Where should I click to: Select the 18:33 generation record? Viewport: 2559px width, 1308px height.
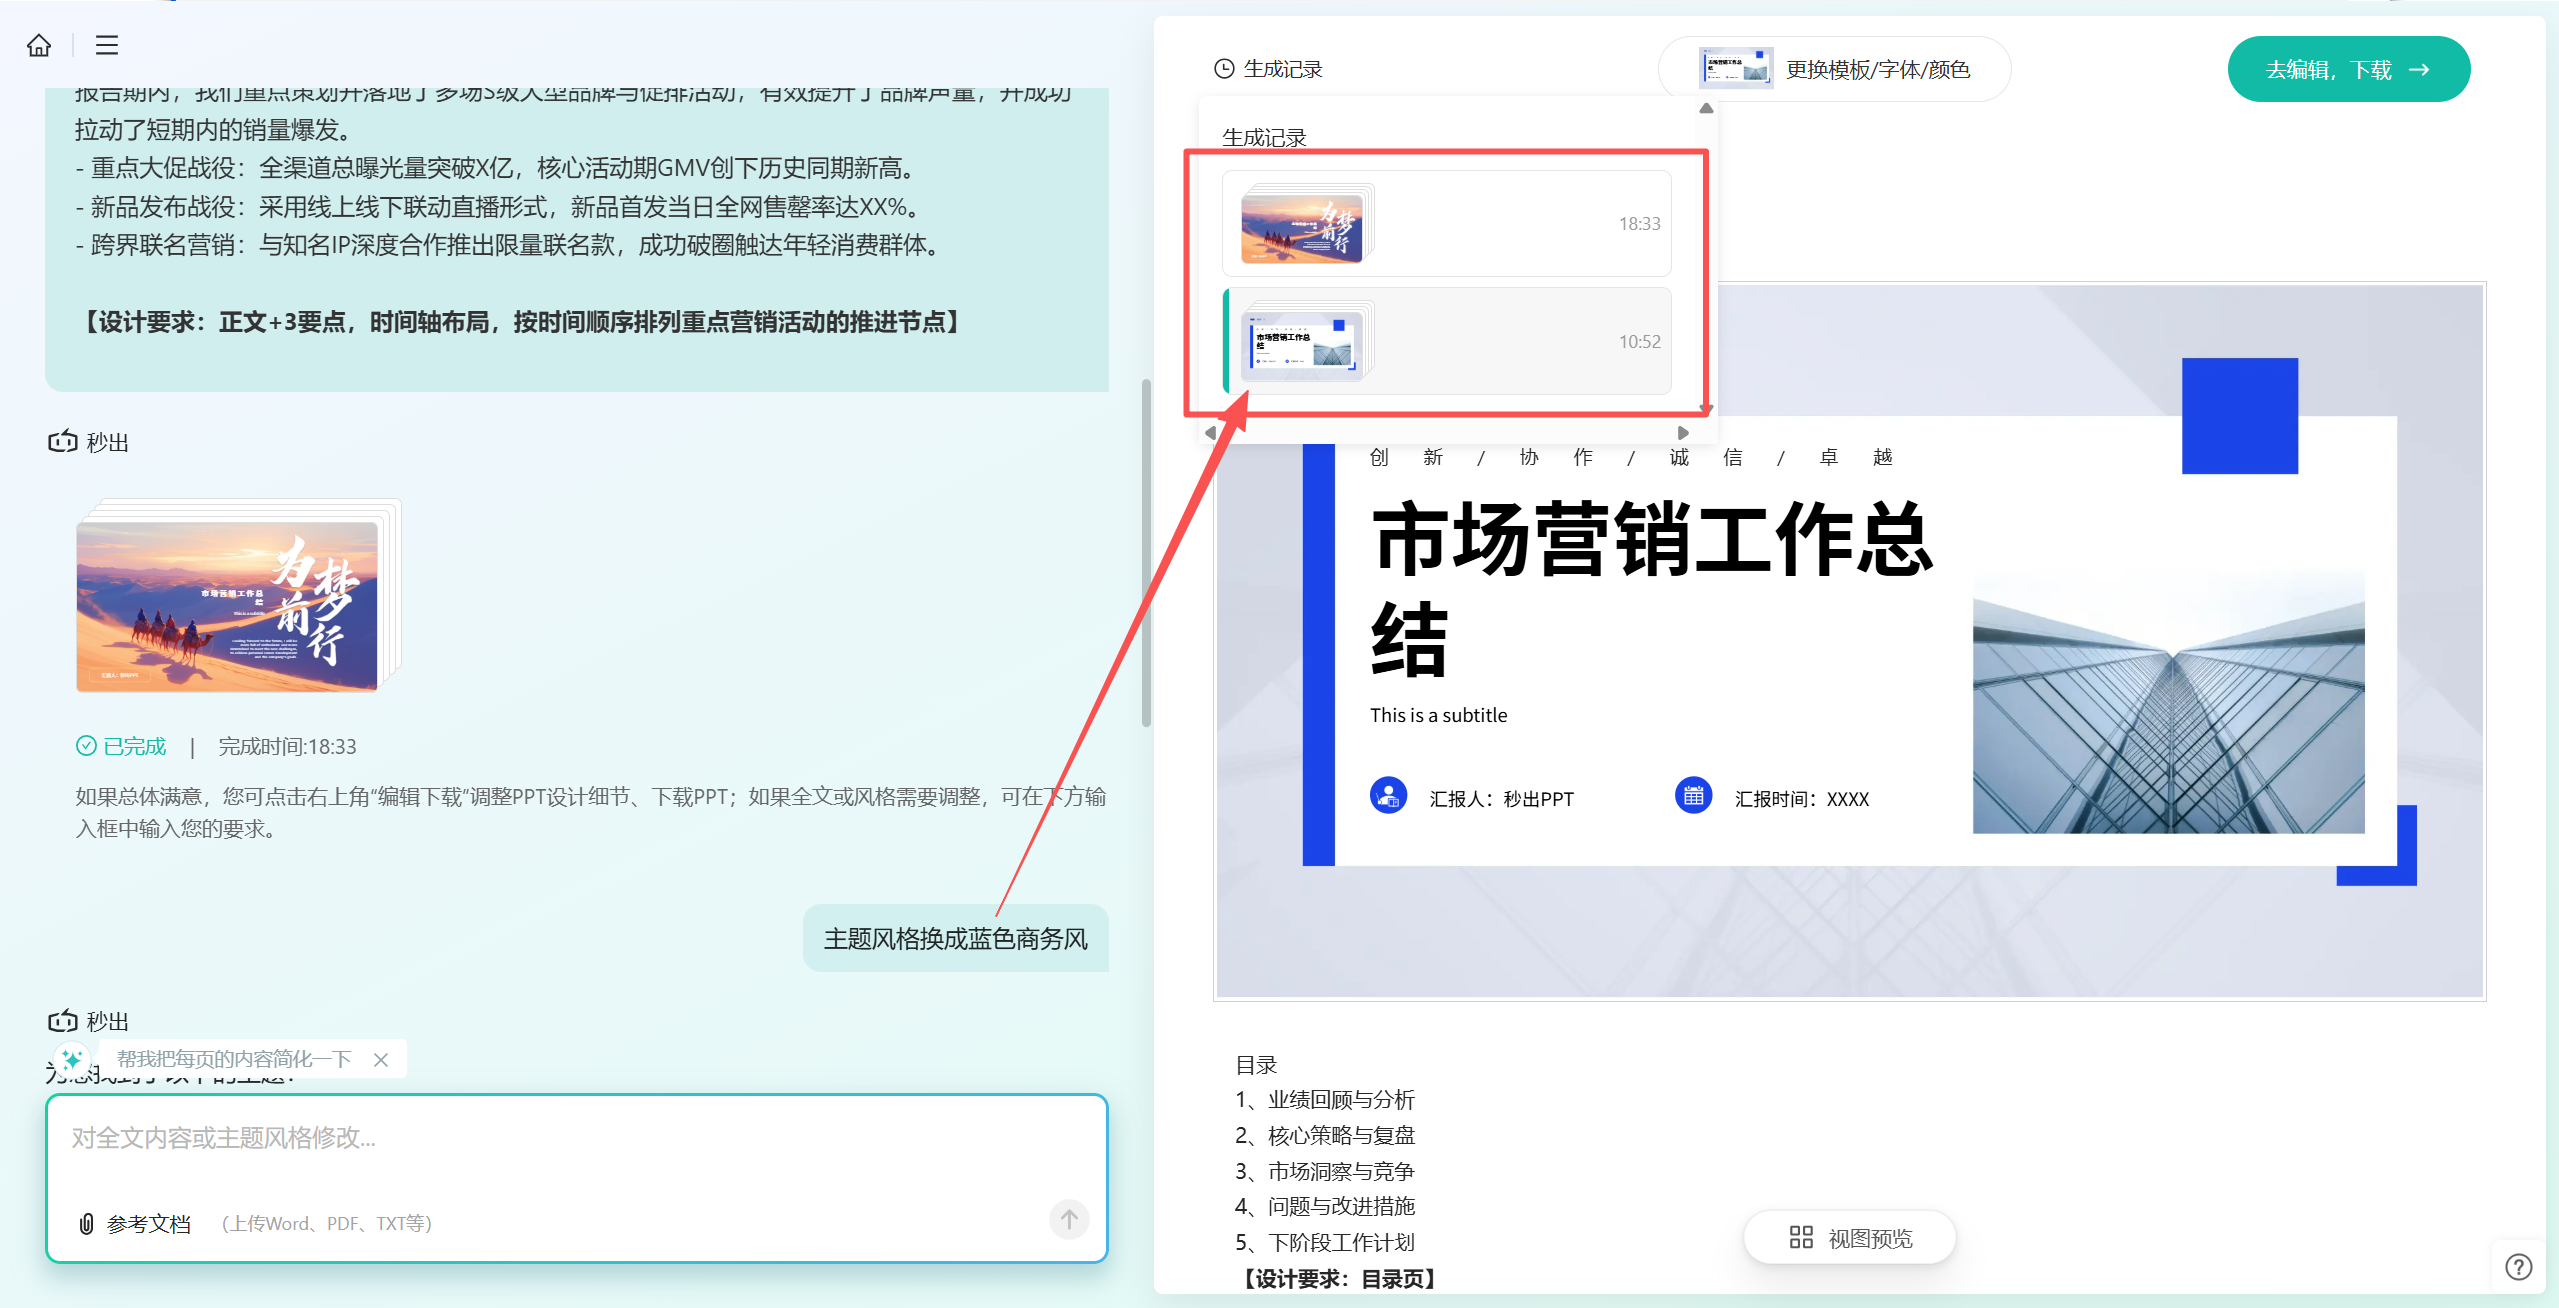[1446, 224]
